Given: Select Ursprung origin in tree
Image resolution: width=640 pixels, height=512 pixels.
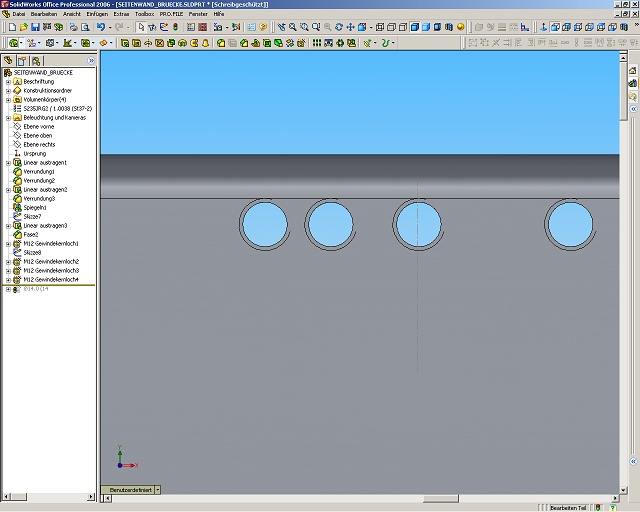Looking at the screenshot, I should tap(35, 154).
